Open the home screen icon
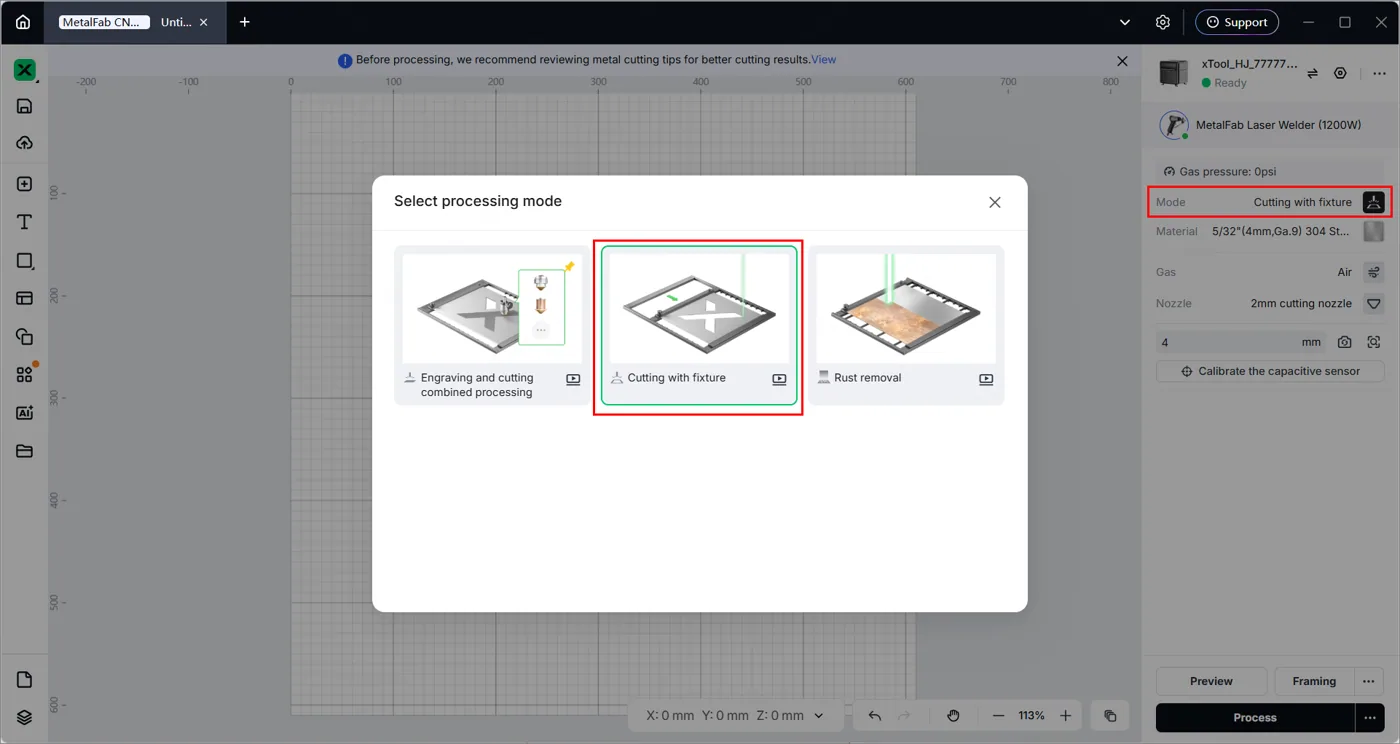This screenshot has height=744, width=1400. pyautogui.click(x=23, y=22)
